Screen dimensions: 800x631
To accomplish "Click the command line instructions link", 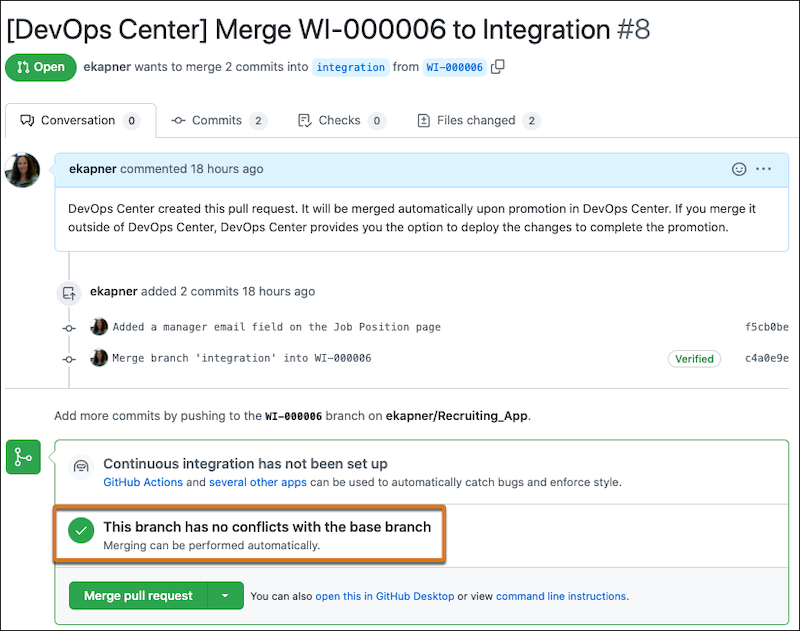I will (x=560, y=595).
